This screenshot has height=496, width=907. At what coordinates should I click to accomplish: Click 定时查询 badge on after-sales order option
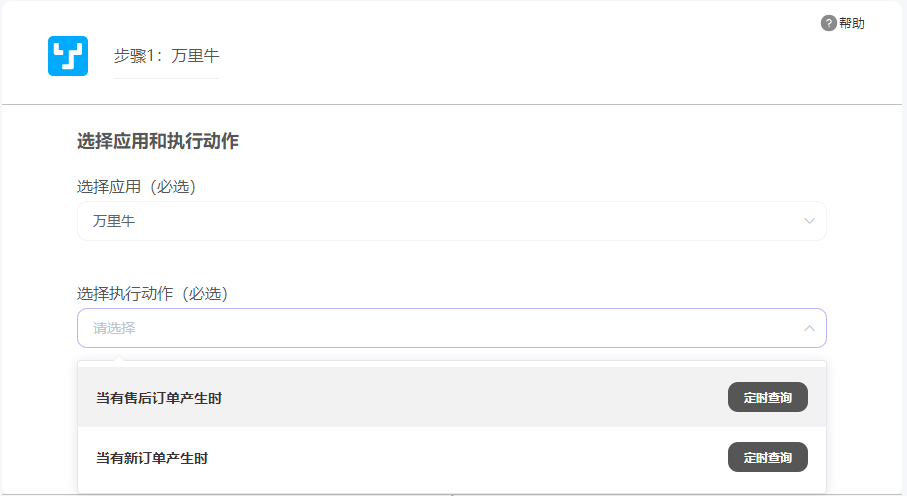(767, 397)
